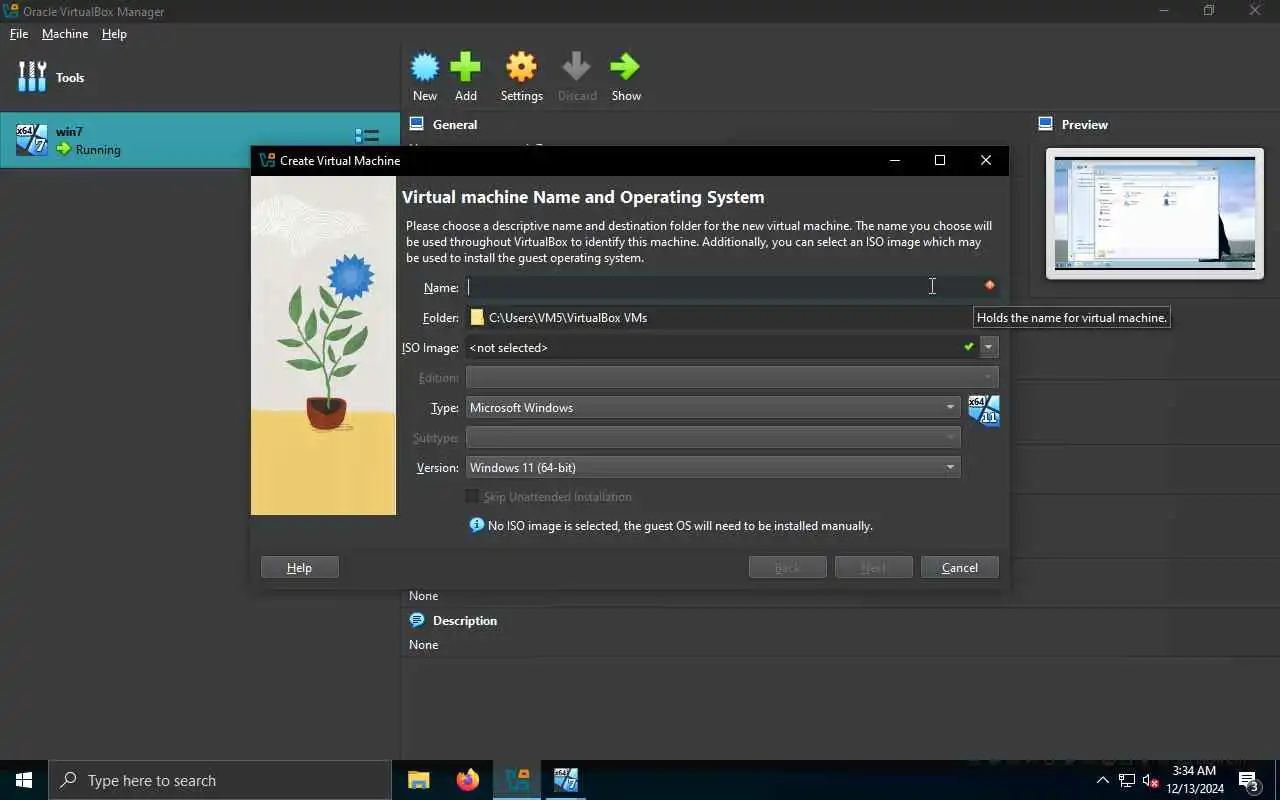Click the win7 preview thumbnail
Viewport: 1280px width, 800px height.
[x=1155, y=213]
